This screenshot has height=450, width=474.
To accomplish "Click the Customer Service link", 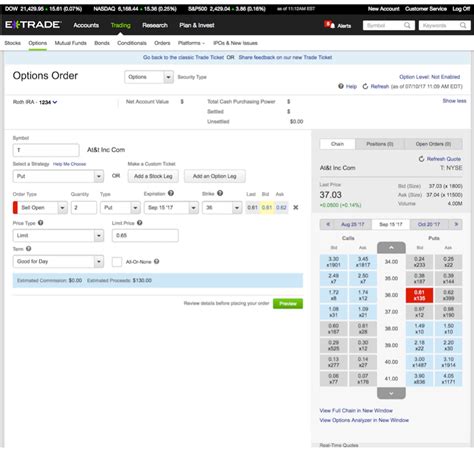I will 426,9.
